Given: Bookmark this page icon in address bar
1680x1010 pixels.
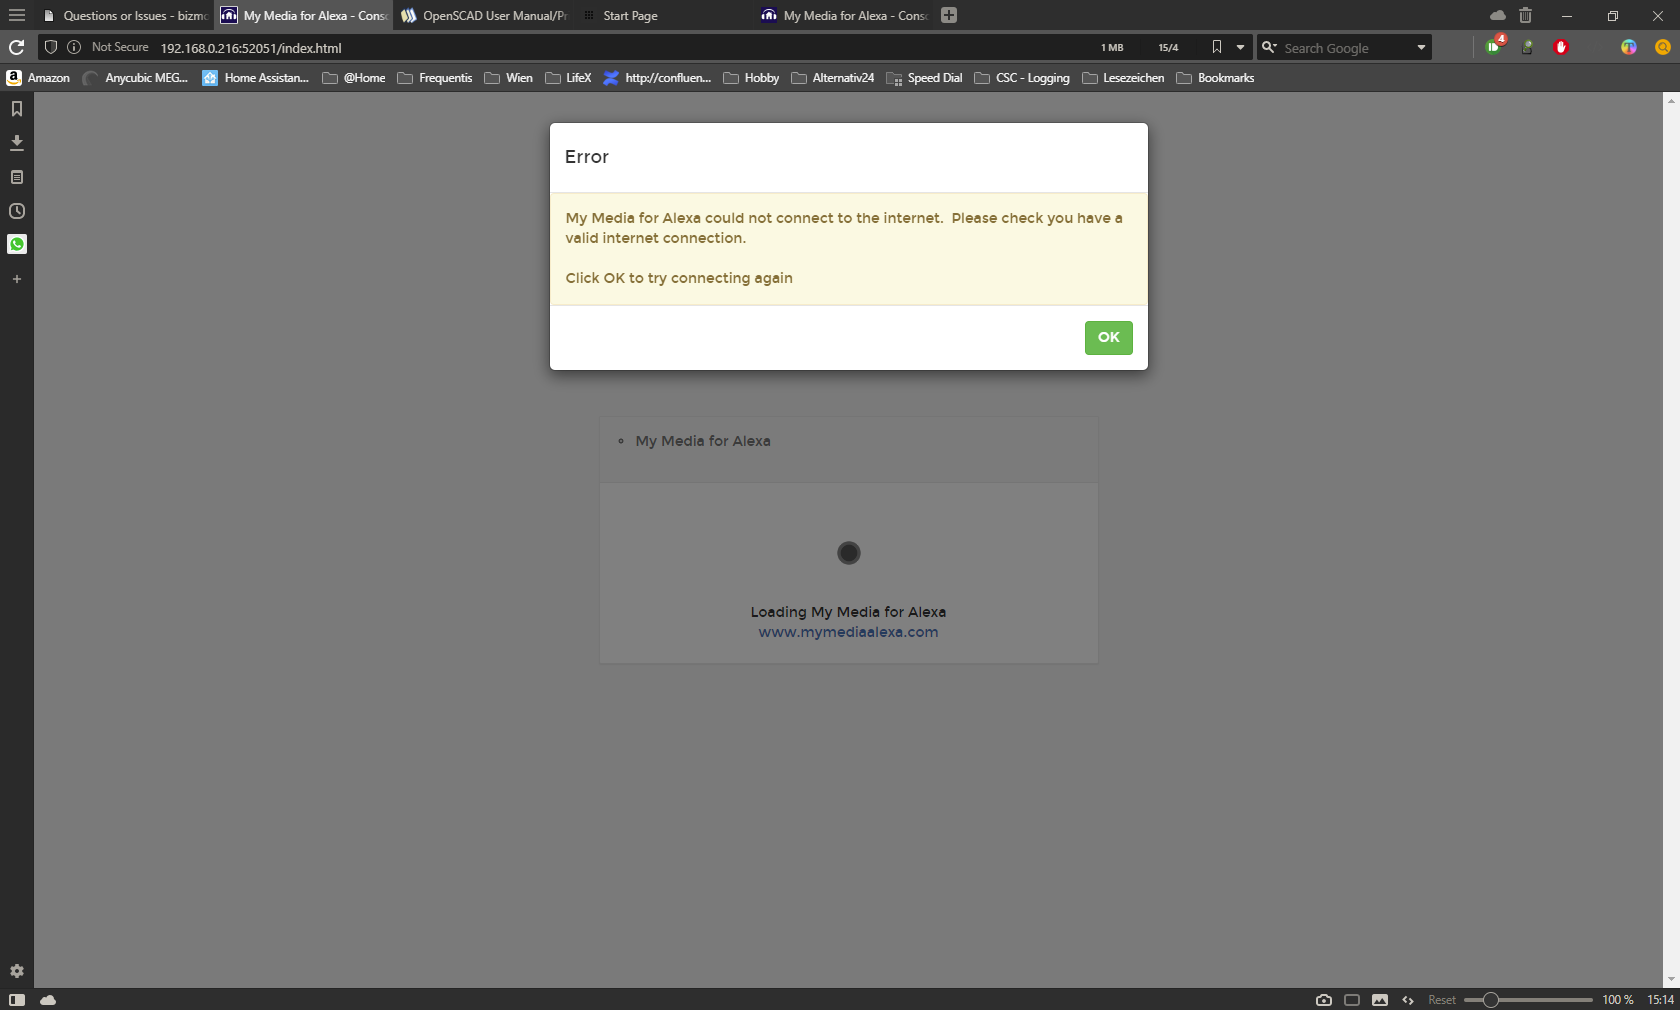Looking at the screenshot, I should (1216, 47).
